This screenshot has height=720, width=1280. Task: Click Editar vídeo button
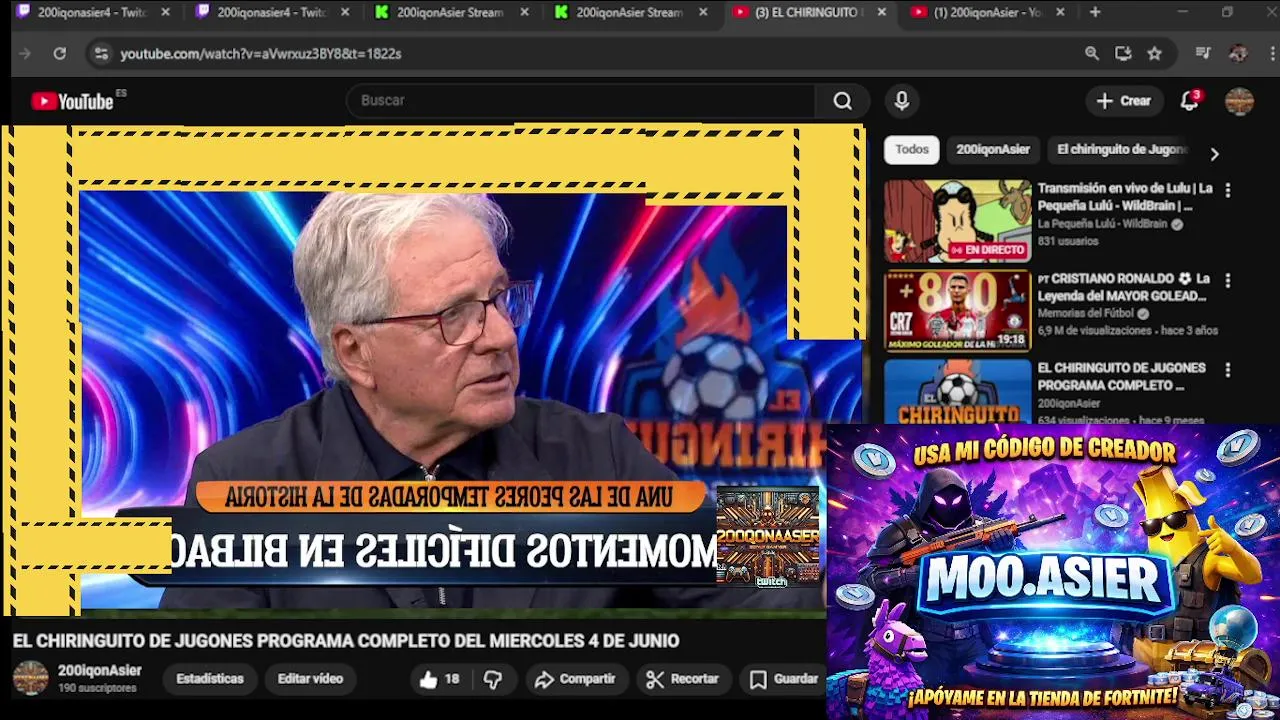coord(310,679)
